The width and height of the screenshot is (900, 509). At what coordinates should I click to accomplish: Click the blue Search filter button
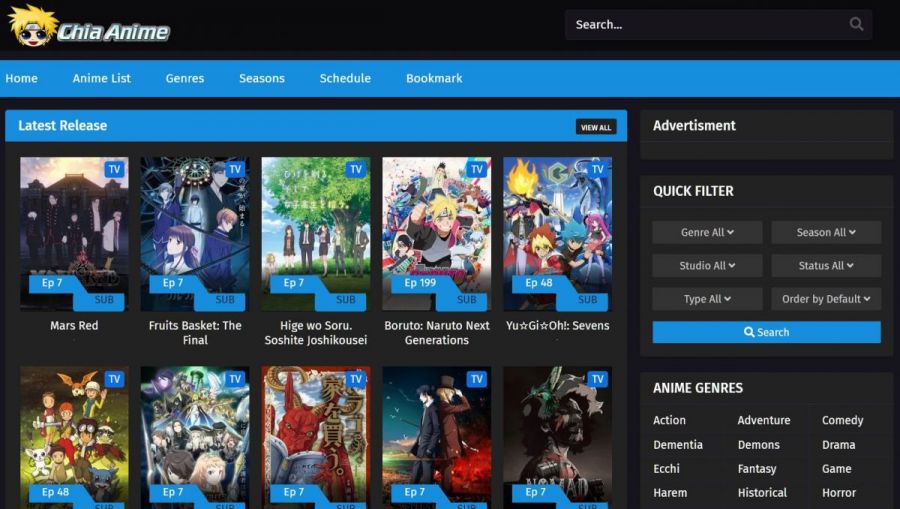click(x=766, y=332)
